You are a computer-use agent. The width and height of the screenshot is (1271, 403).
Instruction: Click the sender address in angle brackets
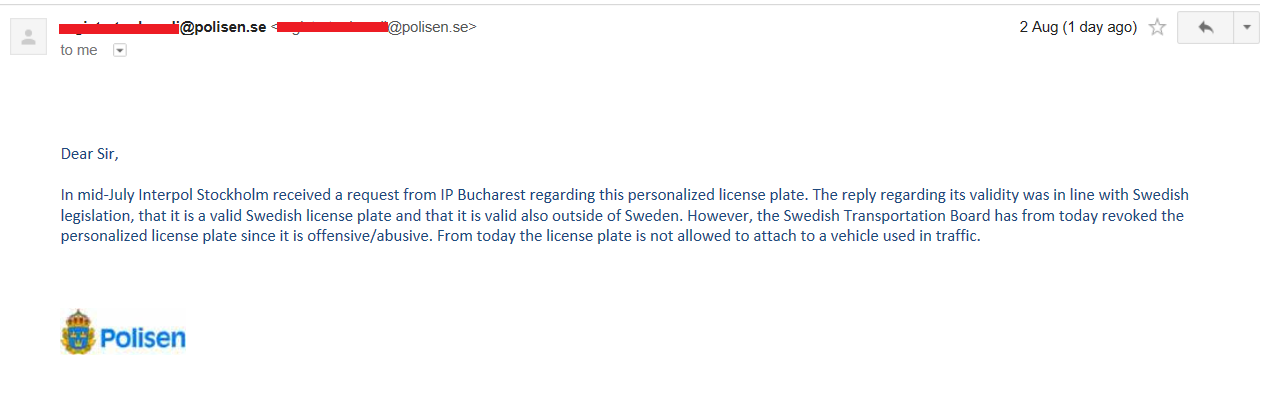(x=374, y=27)
